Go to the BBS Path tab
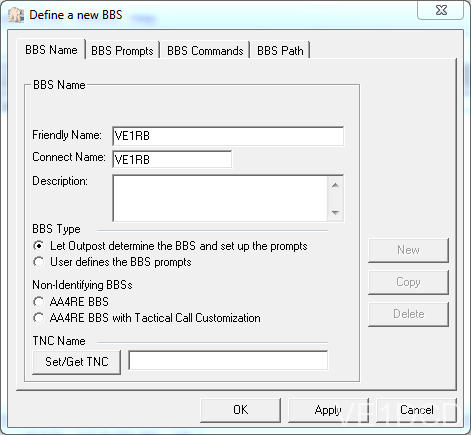The image size is (471, 435). pyautogui.click(x=280, y=51)
